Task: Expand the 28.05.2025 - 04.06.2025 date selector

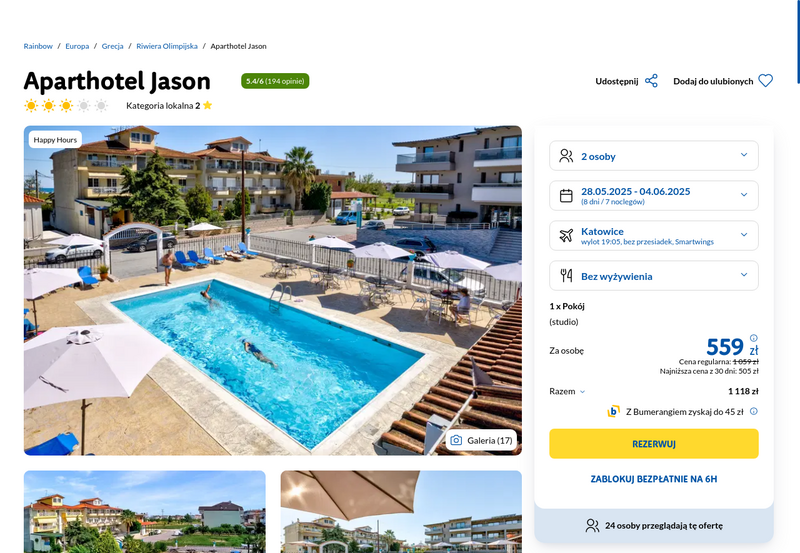Action: (x=654, y=196)
